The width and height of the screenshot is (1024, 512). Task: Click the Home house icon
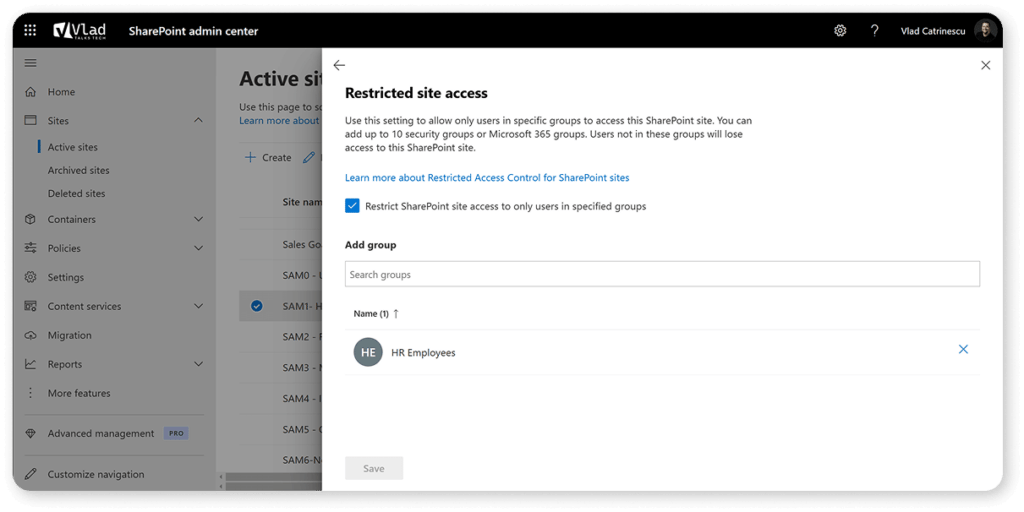click(x=30, y=92)
